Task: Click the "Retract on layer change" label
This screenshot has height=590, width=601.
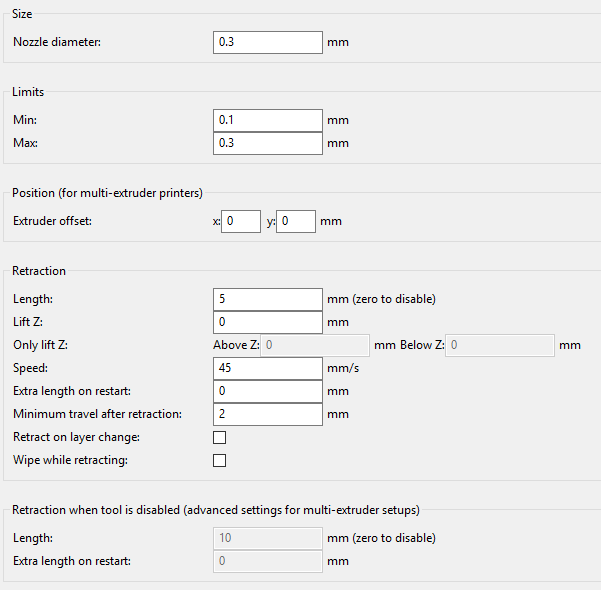Action: tap(76, 437)
